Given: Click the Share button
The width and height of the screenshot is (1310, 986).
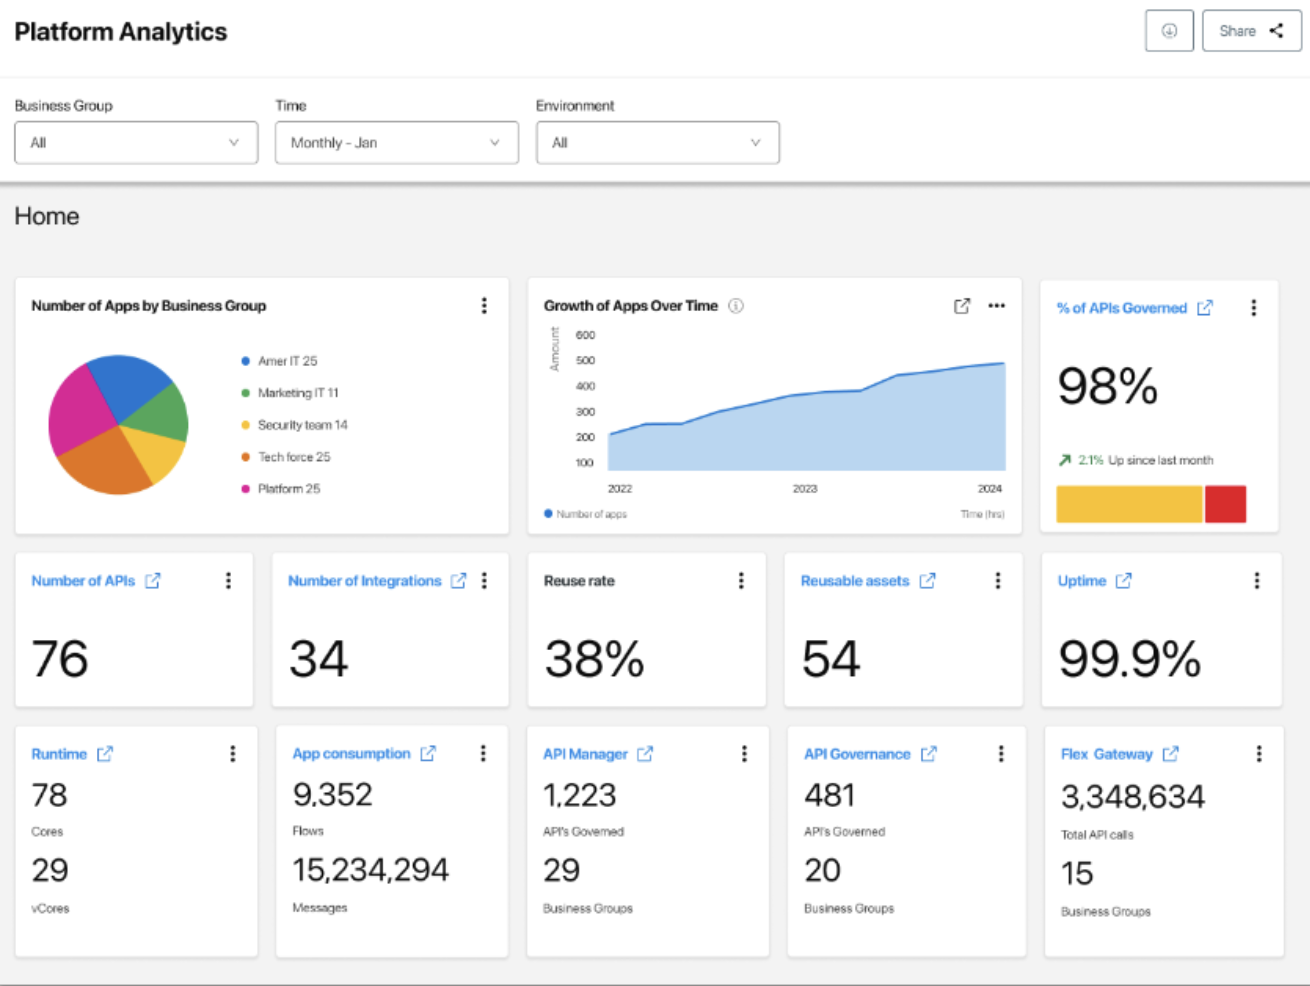Looking at the screenshot, I should tap(1252, 31).
